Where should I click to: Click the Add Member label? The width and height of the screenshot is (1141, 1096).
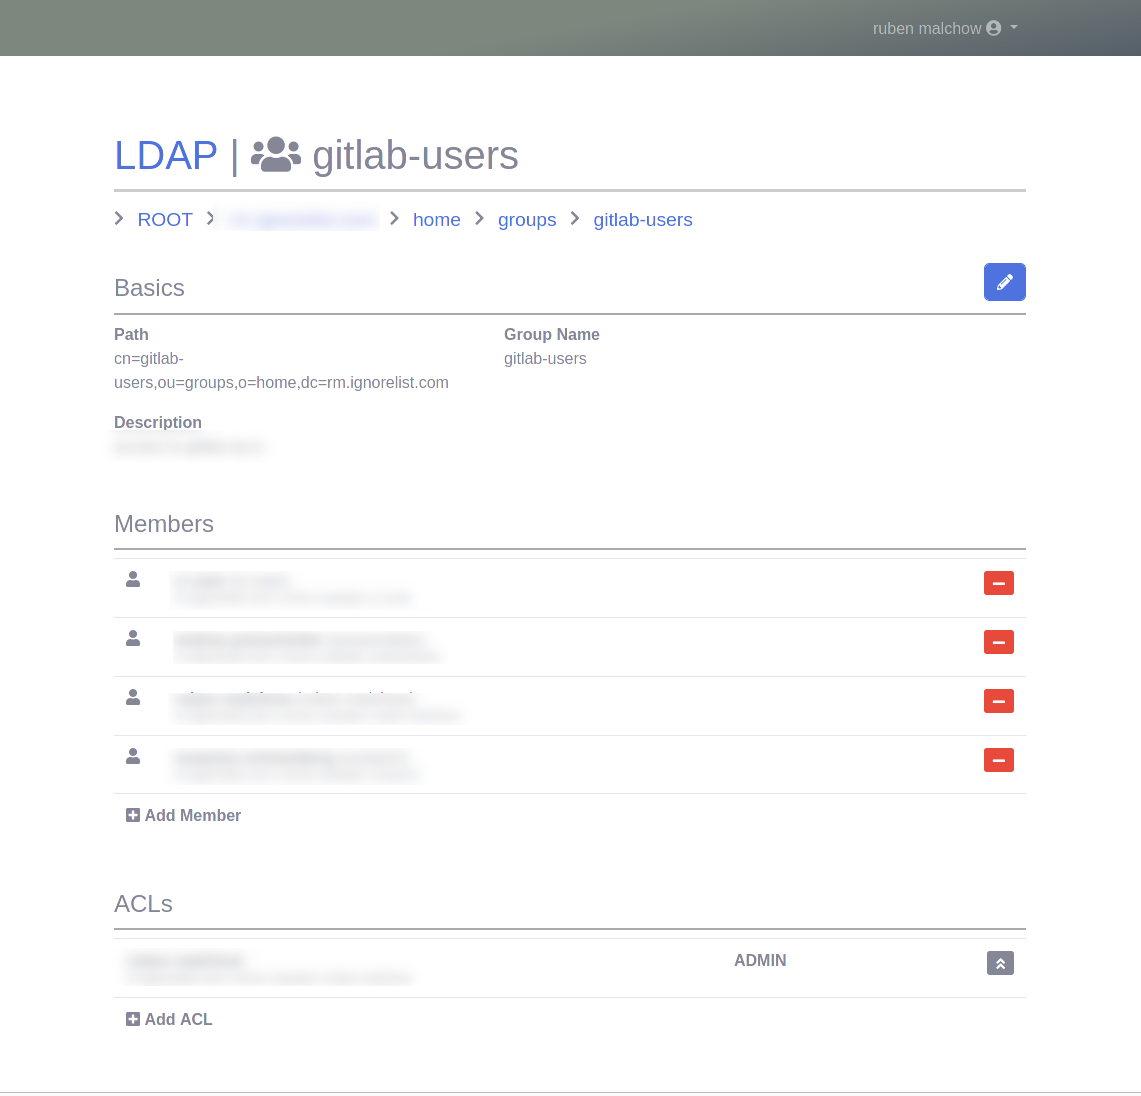(x=193, y=815)
